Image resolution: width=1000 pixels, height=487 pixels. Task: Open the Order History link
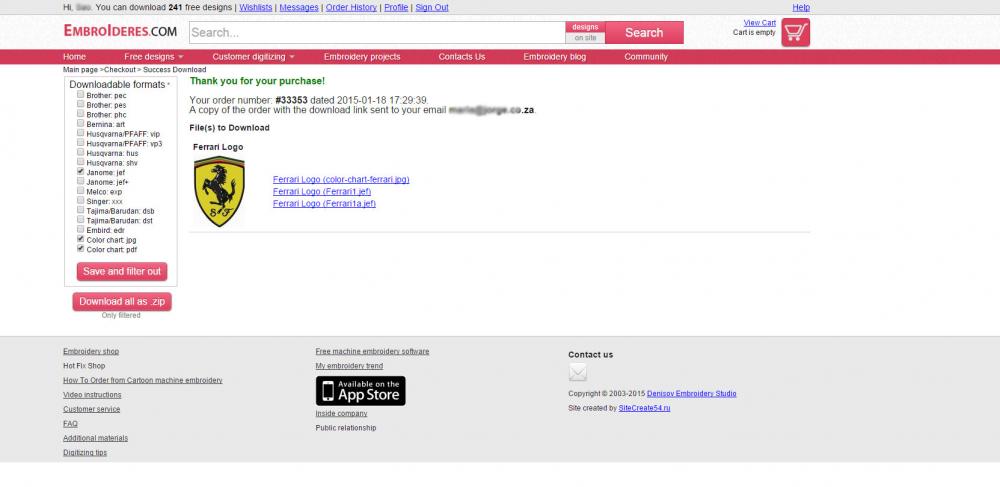pos(351,7)
